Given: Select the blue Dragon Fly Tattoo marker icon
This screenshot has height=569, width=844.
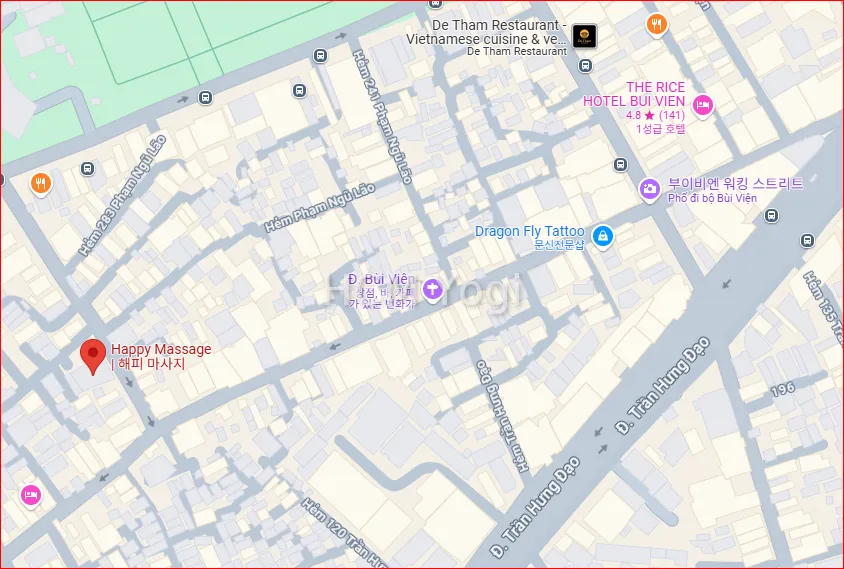Looking at the screenshot, I should click(602, 236).
